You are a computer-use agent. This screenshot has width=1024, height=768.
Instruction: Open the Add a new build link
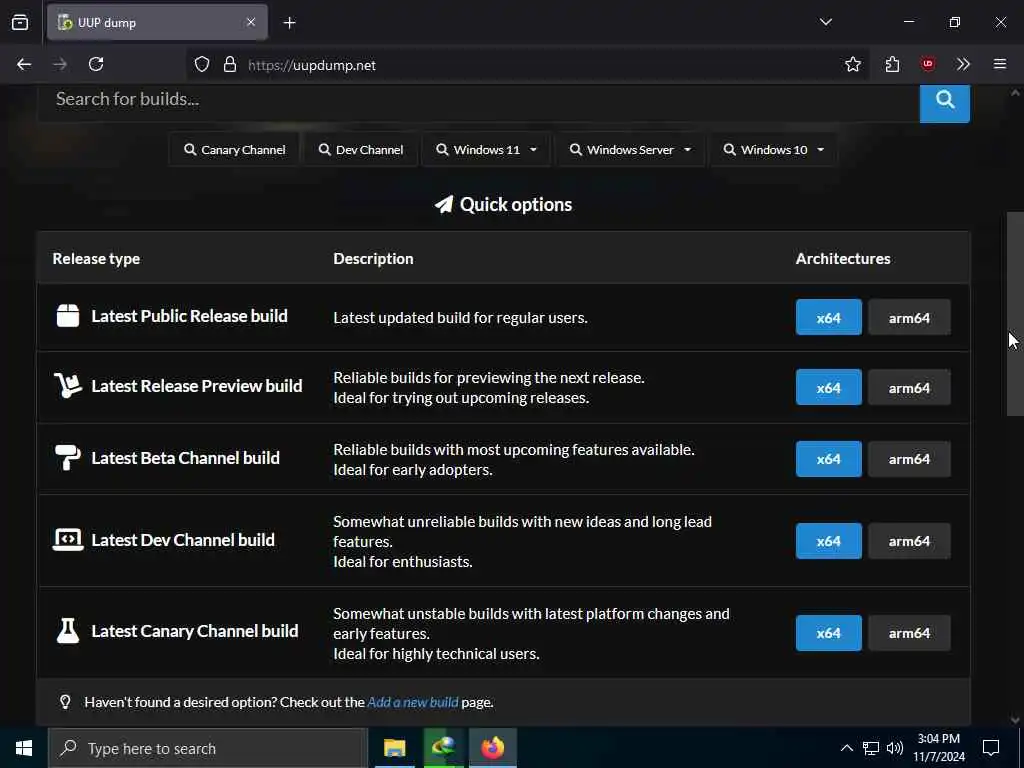pos(413,702)
